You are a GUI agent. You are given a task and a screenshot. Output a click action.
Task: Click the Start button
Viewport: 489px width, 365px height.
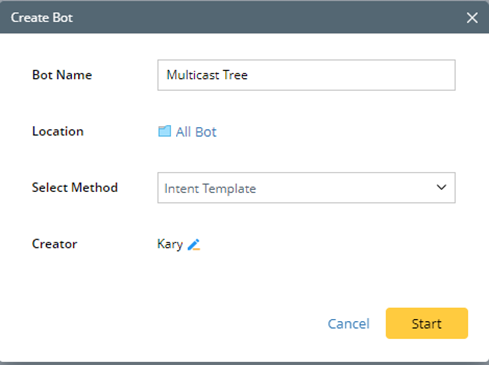(427, 323)
